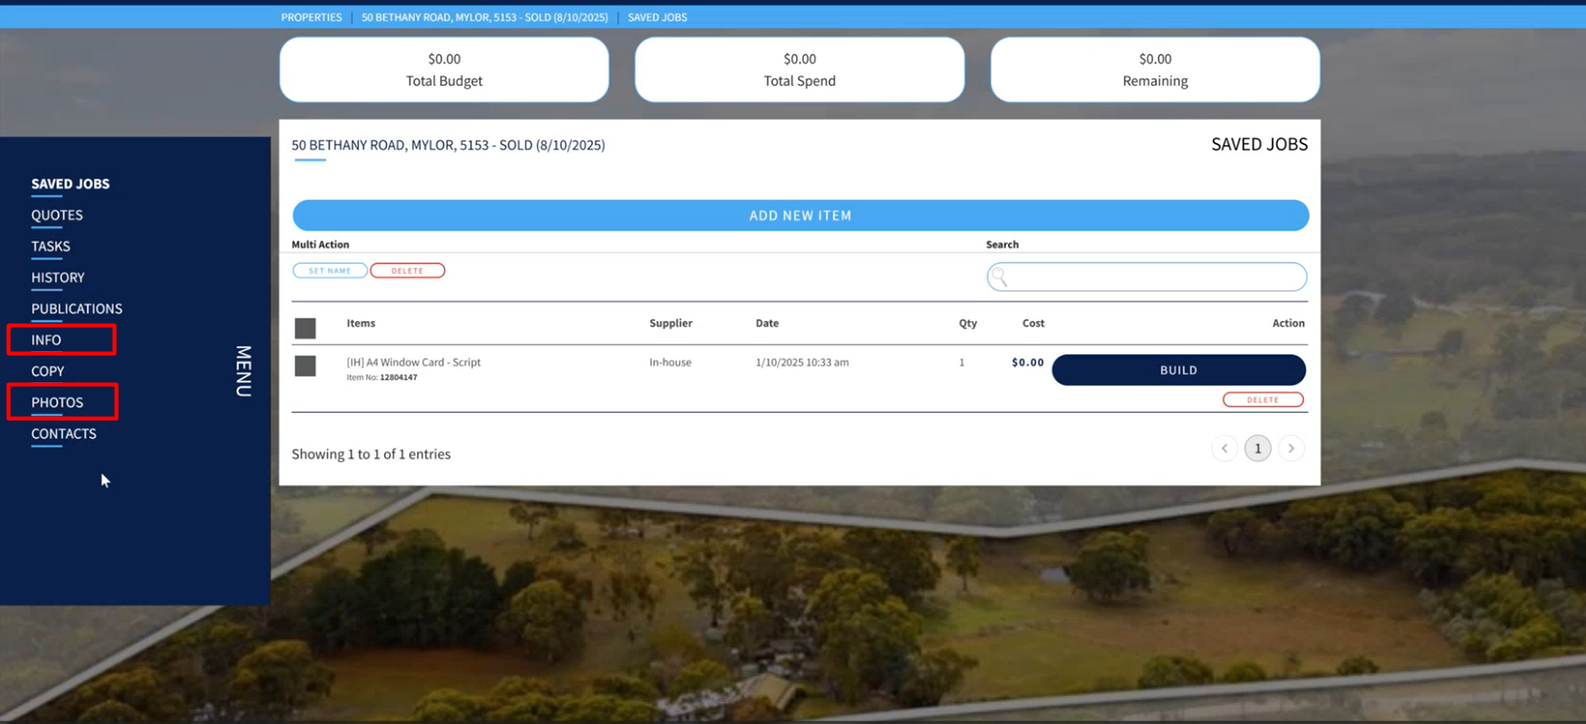Screen dimensions: 1586x724
Task: Select Photos in the side menu
Action: [x=57, y=402]
